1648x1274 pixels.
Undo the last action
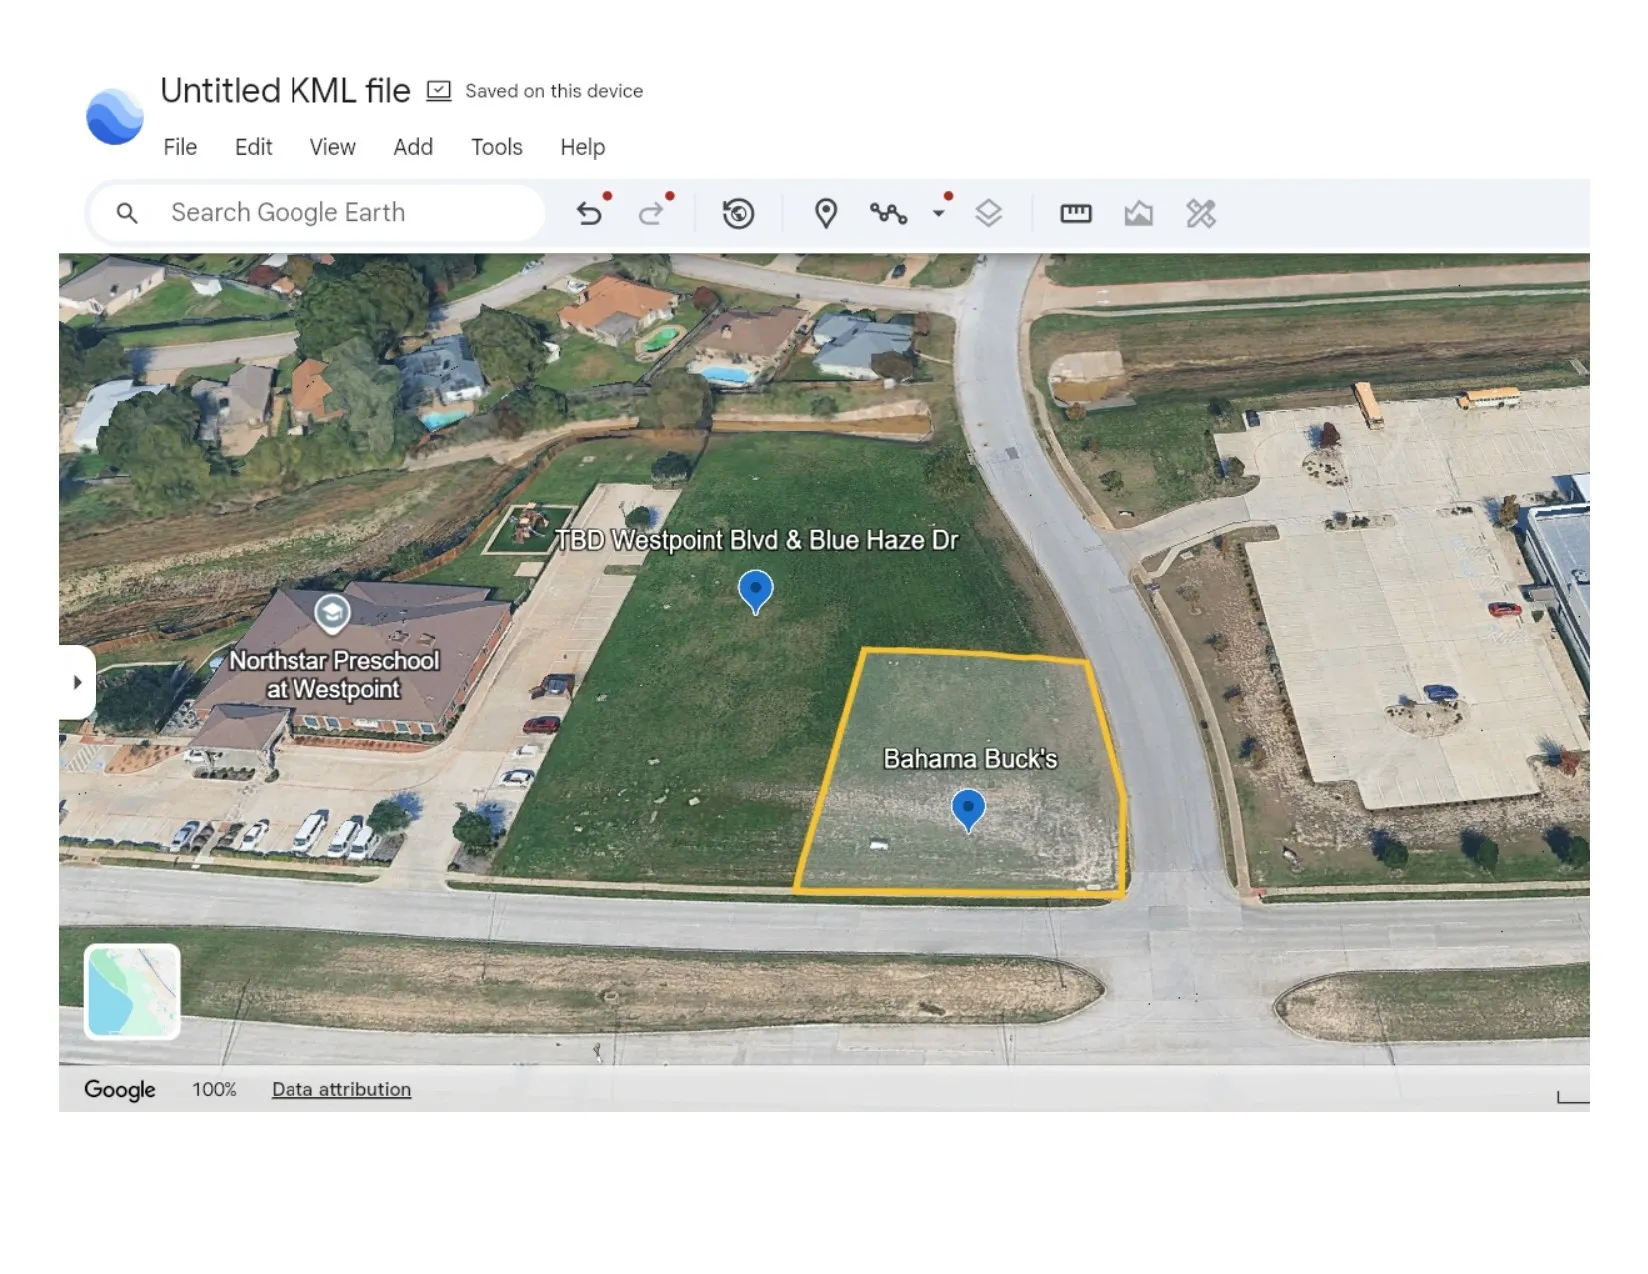(x=590, y=213)
